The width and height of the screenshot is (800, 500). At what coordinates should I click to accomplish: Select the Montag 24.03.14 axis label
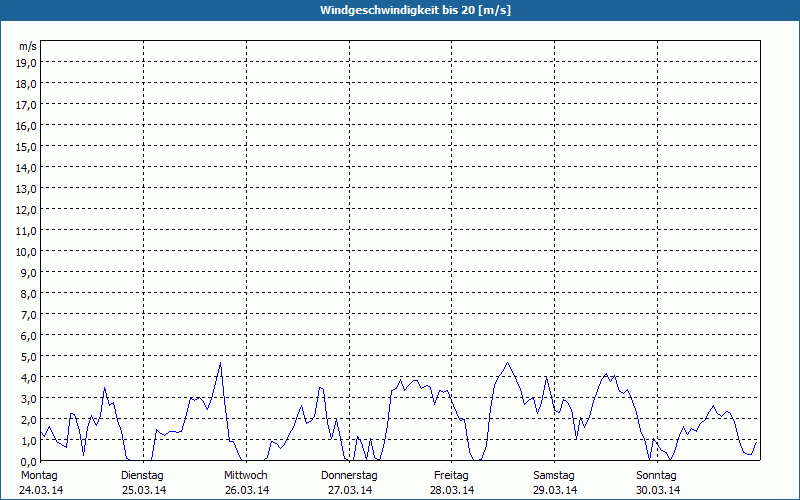click(41, 483)
